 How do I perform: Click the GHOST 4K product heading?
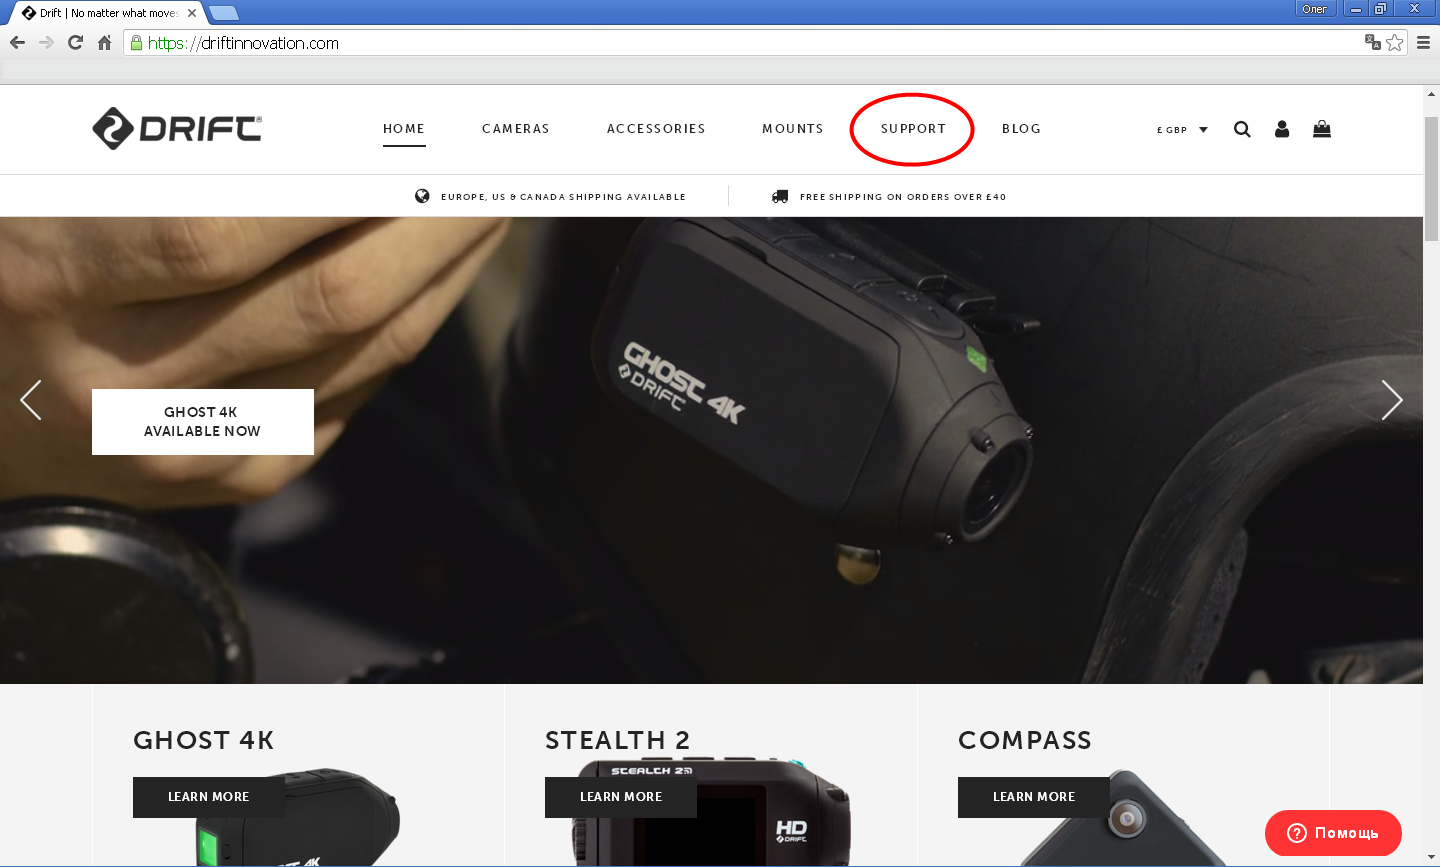tap(204, 740)
